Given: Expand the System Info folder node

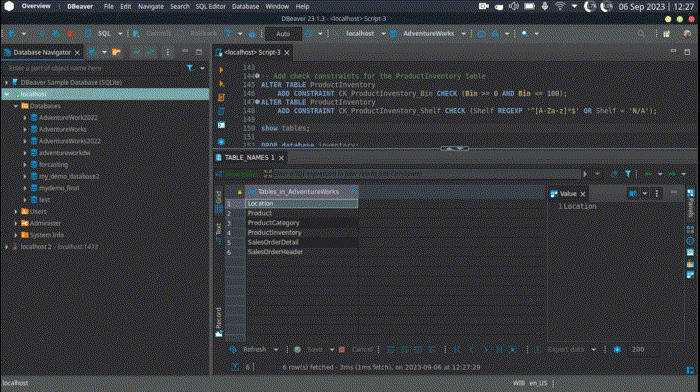Looking at the screenshot, I should [16, 235].
